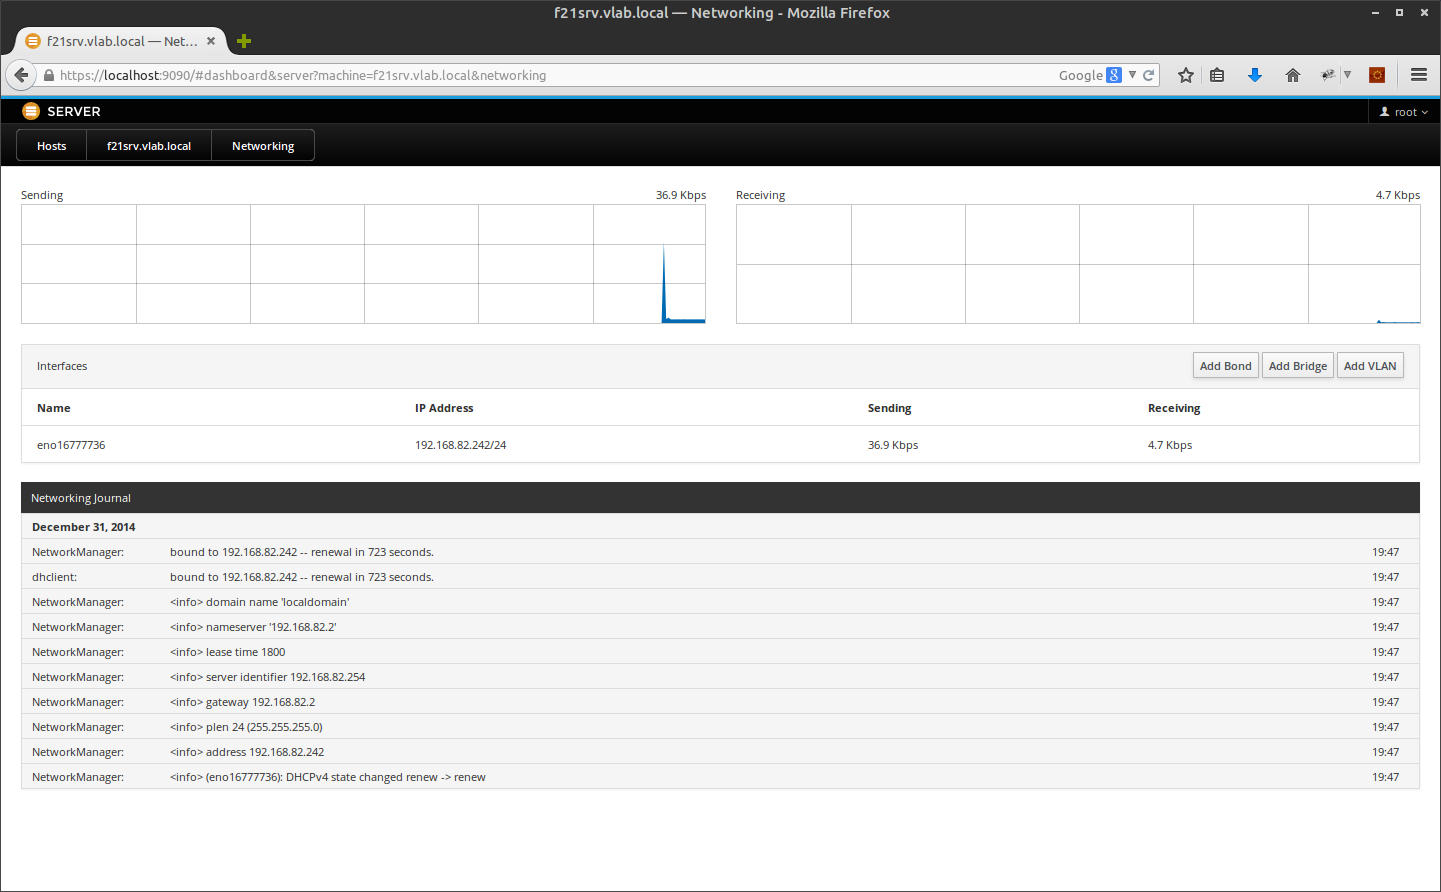The height and width of the screenshot is (892, 1441).
Task: Click the Add VLAN button
Action: 1369,366
